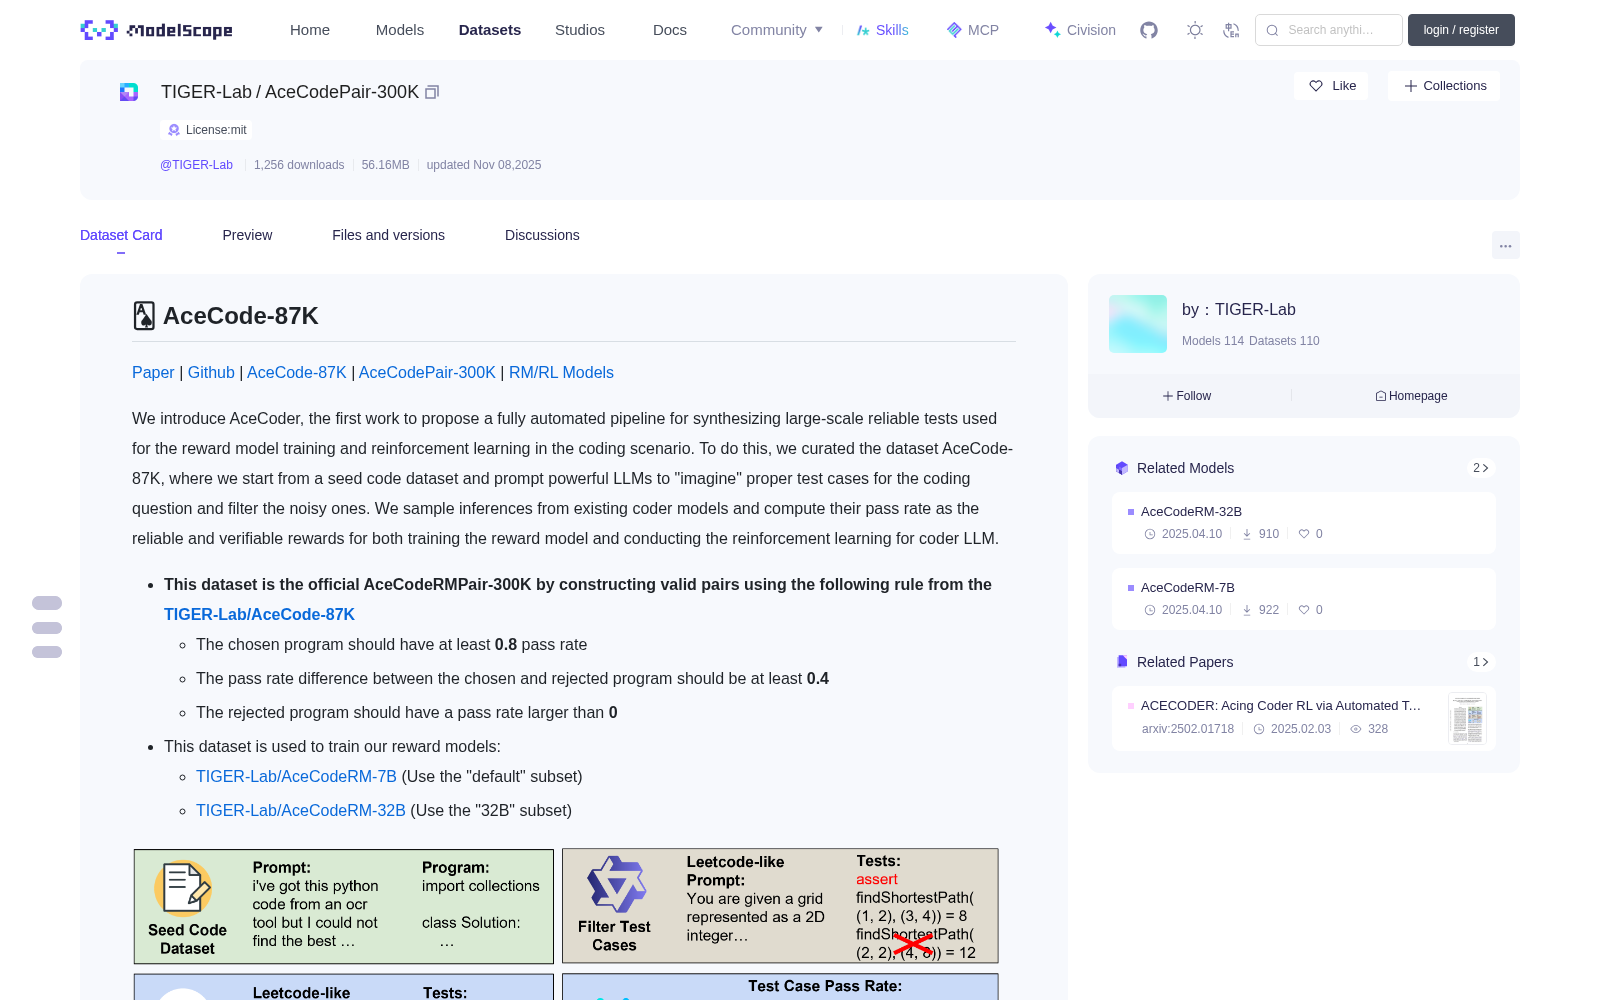Viewport: 1600px width, 1000px height.
Task: Go to the Home nav item
Action: click(x=310, y=30)
